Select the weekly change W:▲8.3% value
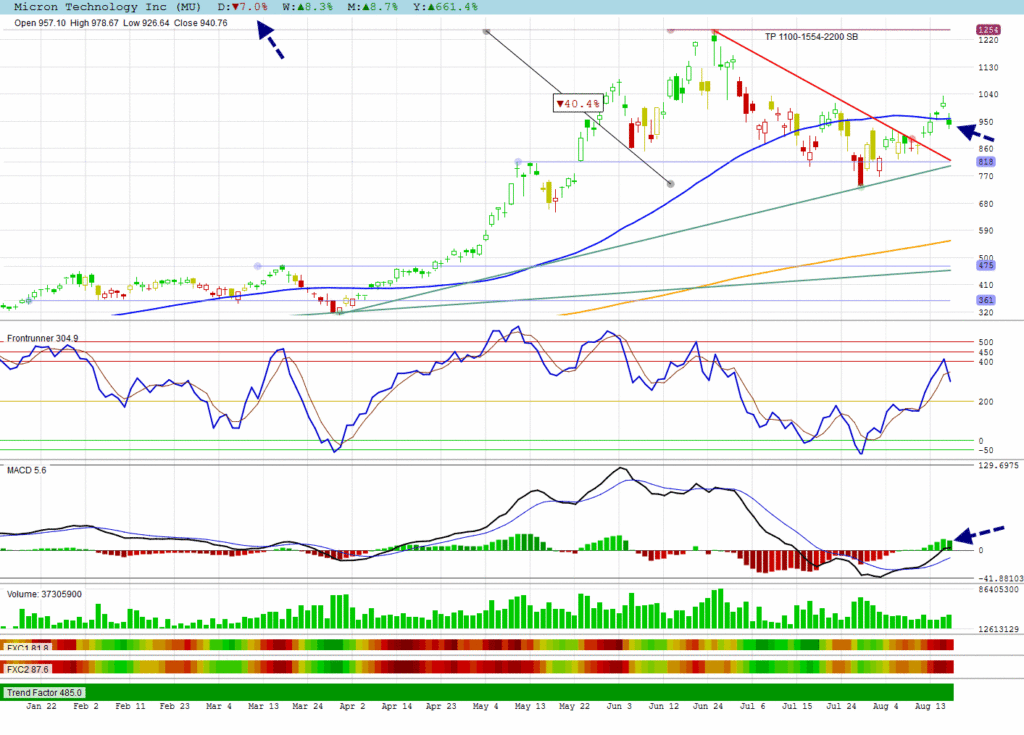Screen dimensions: 1024x735 (308, 7)
